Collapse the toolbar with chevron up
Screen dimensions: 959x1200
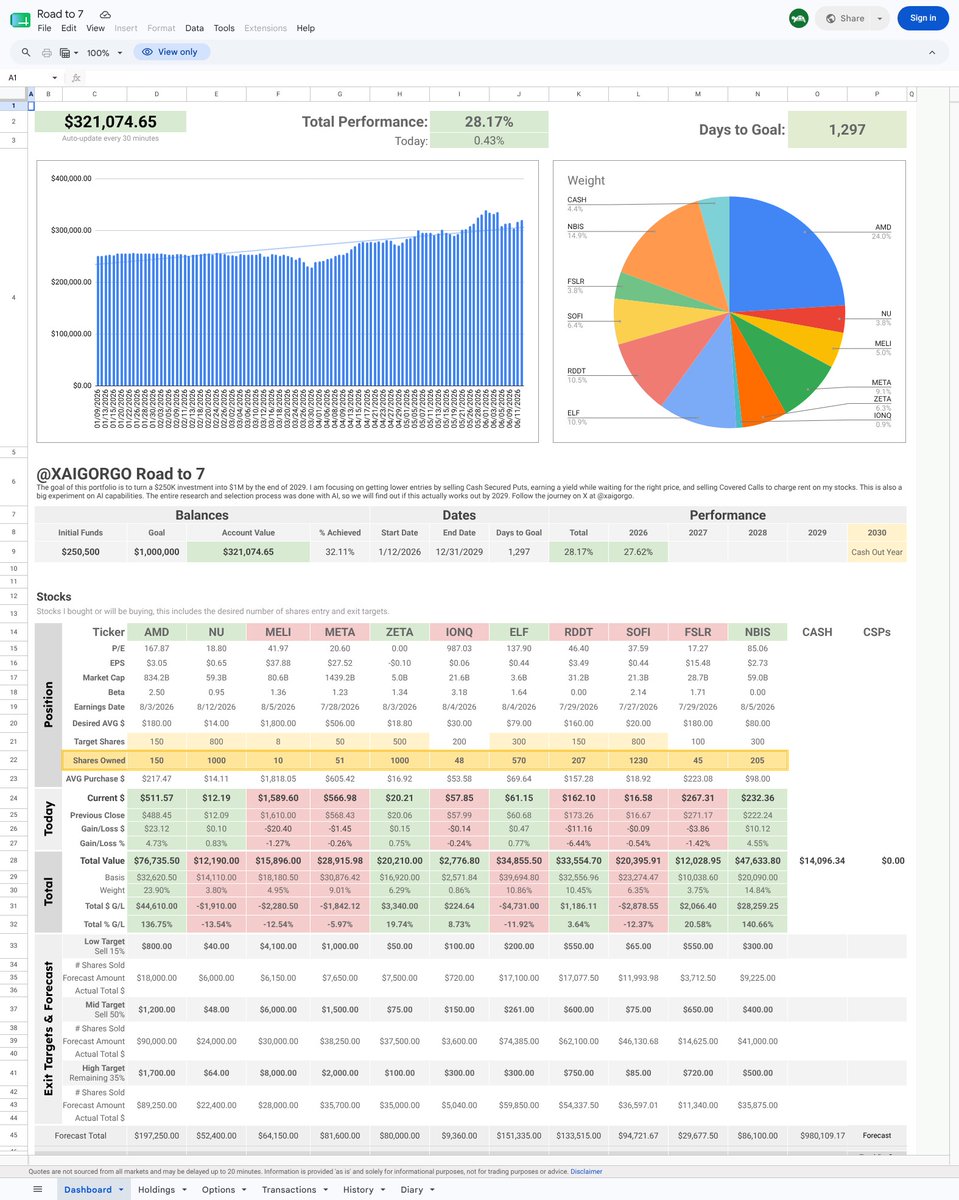(x=932, y=52)
